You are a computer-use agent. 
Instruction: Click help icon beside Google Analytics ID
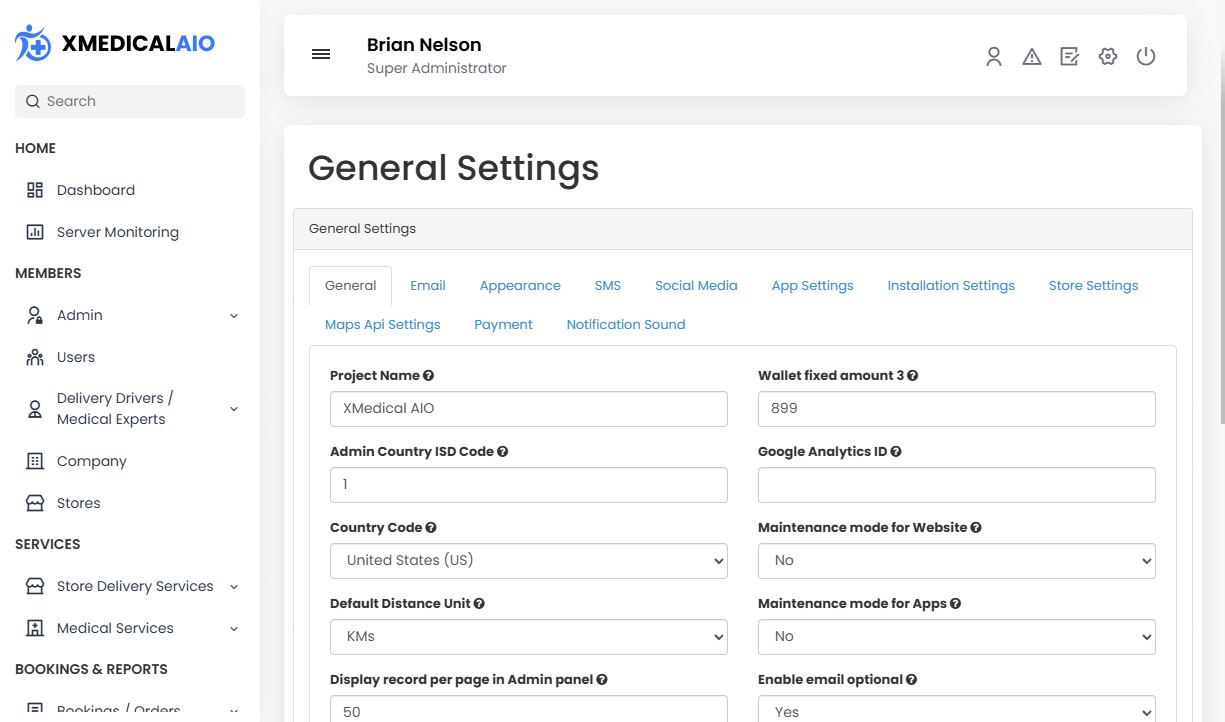896,452
